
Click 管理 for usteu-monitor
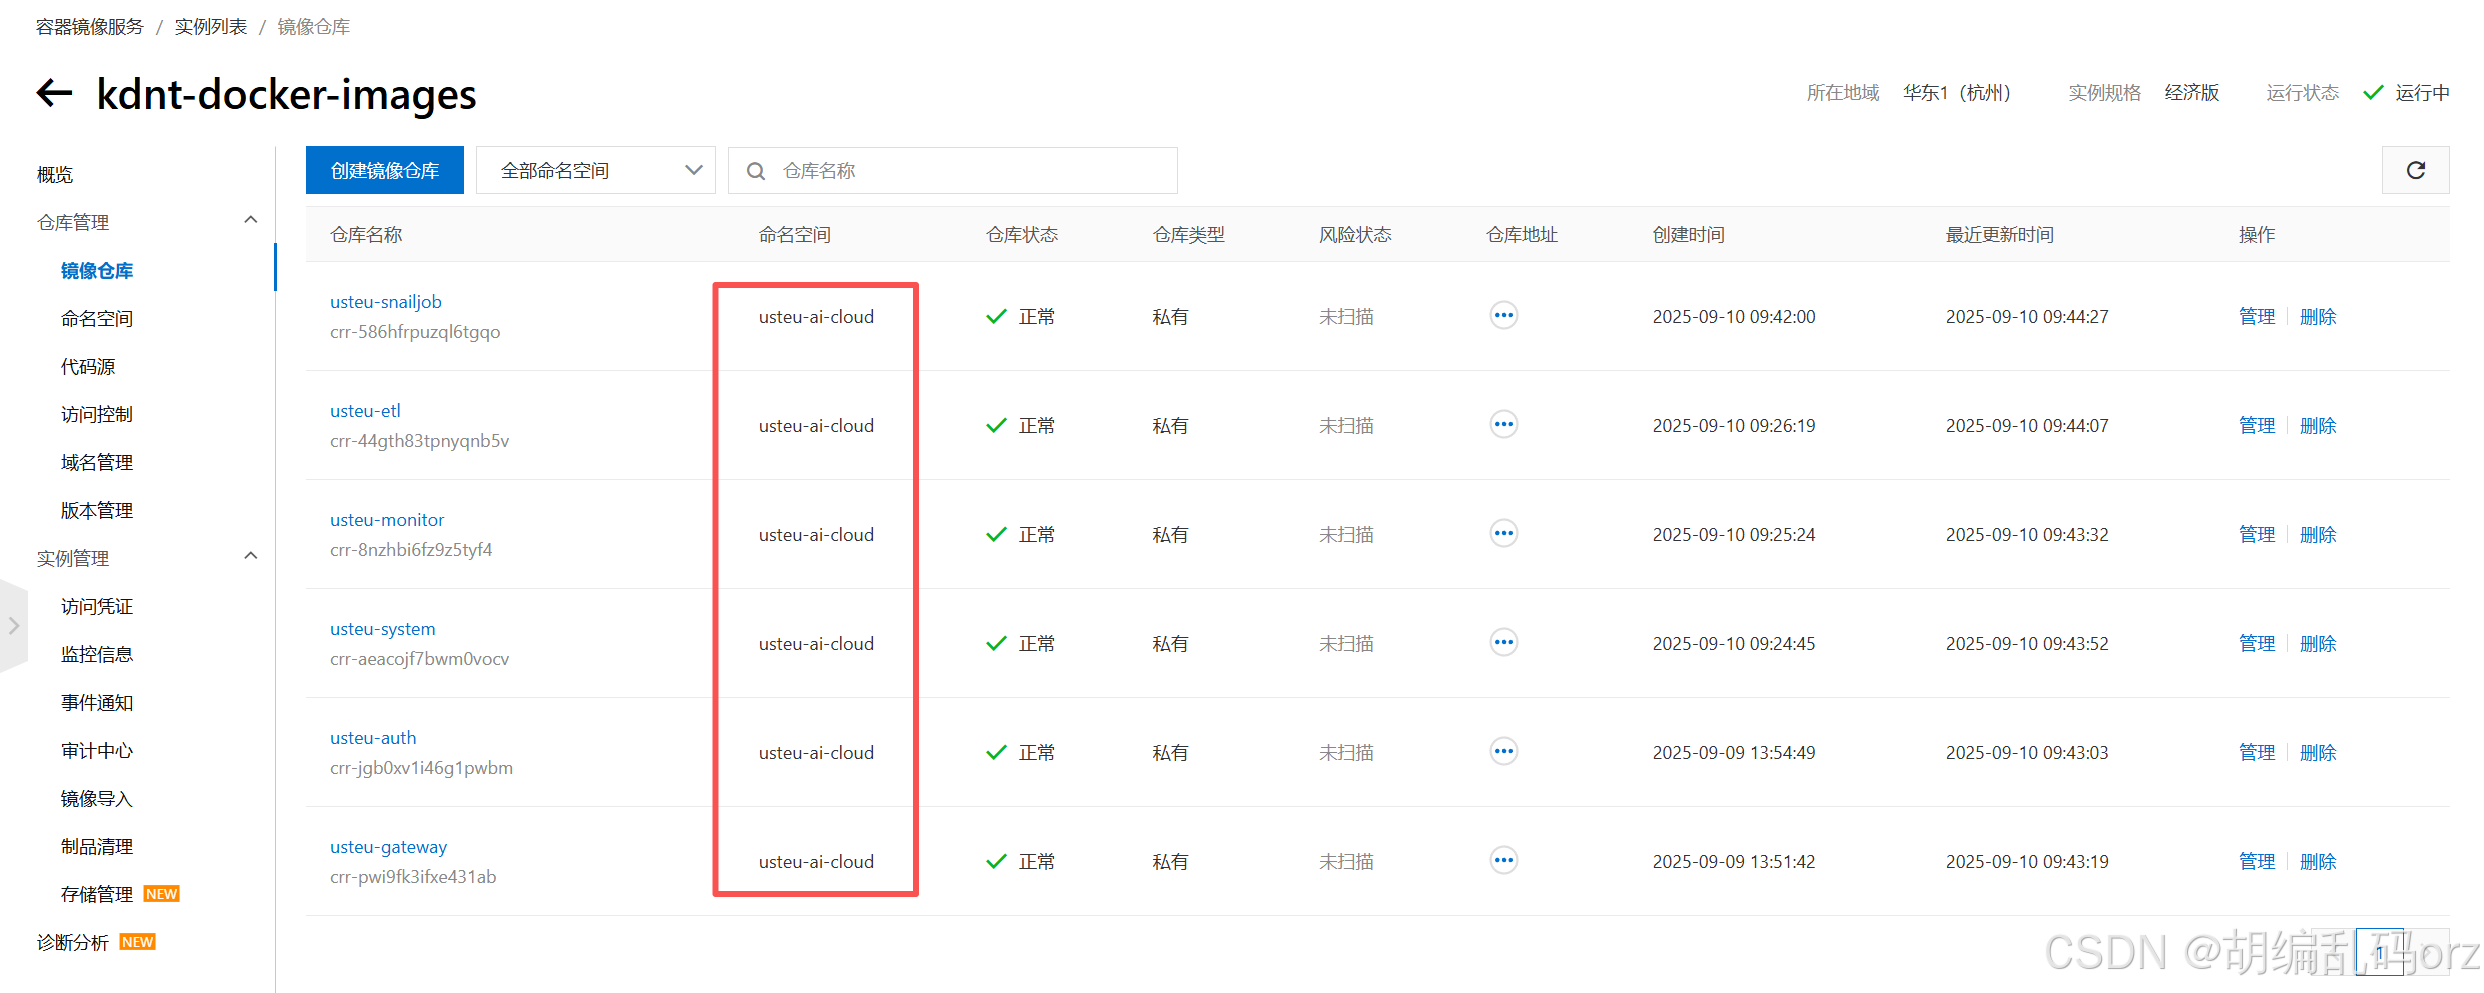(x=2257, y=534)
